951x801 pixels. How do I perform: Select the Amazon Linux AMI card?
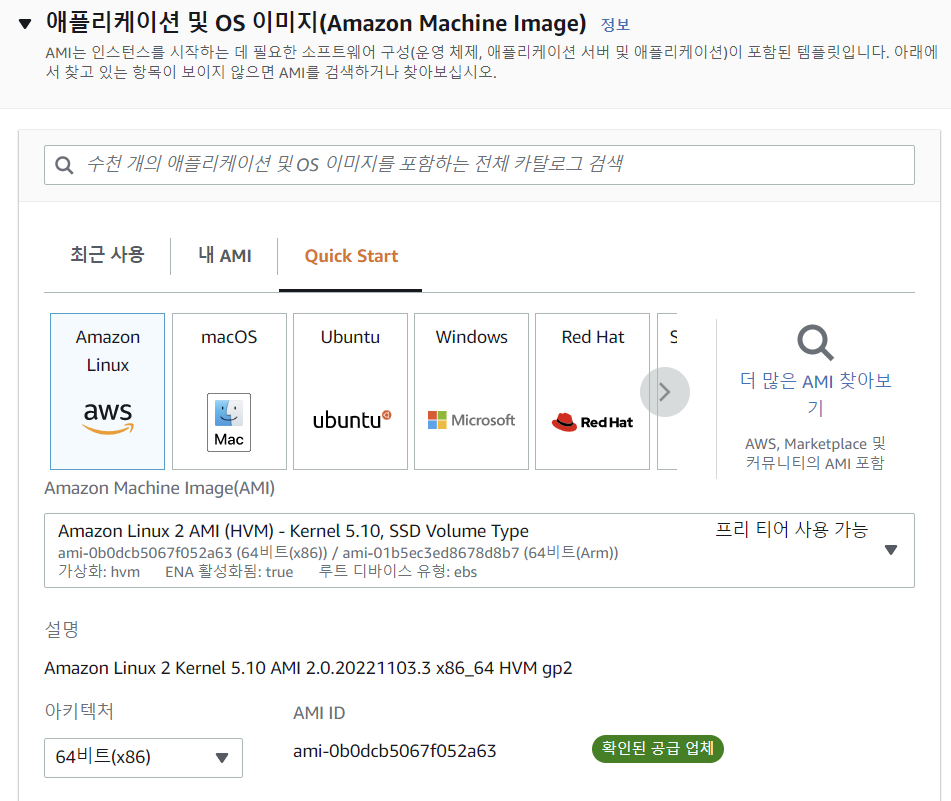point(107,391)
